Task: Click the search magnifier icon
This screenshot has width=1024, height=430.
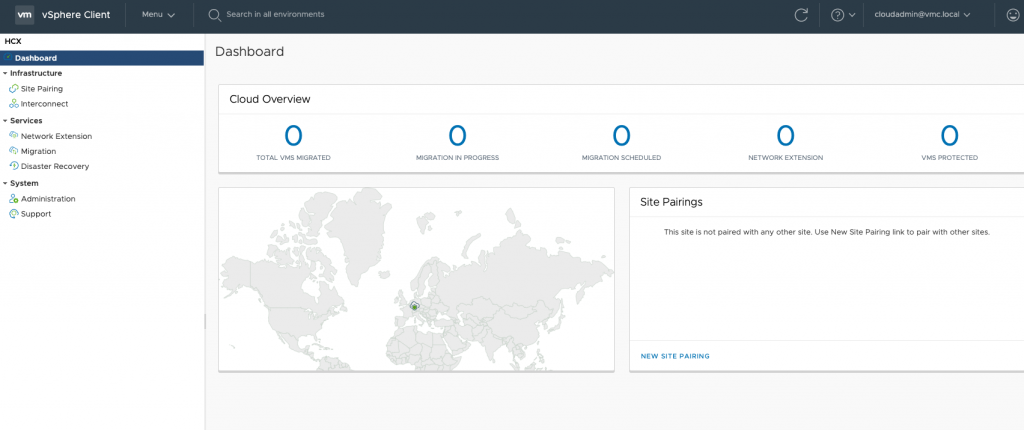Action: coord(214,15)
